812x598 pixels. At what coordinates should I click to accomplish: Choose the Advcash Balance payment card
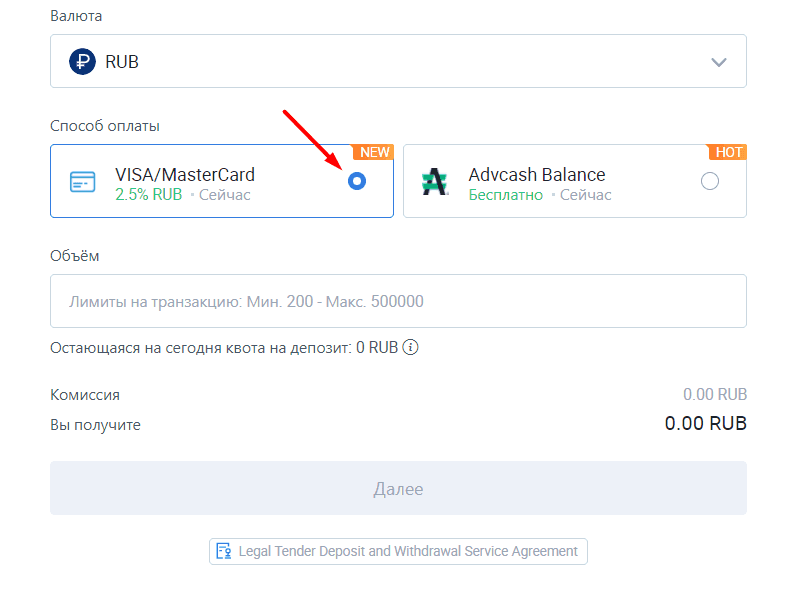(x=575, y=181)
